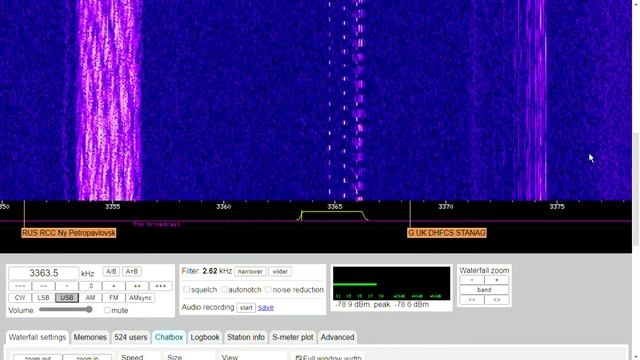The image size is (640, 360).
Task: Click the waterfall zoom out settings button
Action: (x=38, y=358)
